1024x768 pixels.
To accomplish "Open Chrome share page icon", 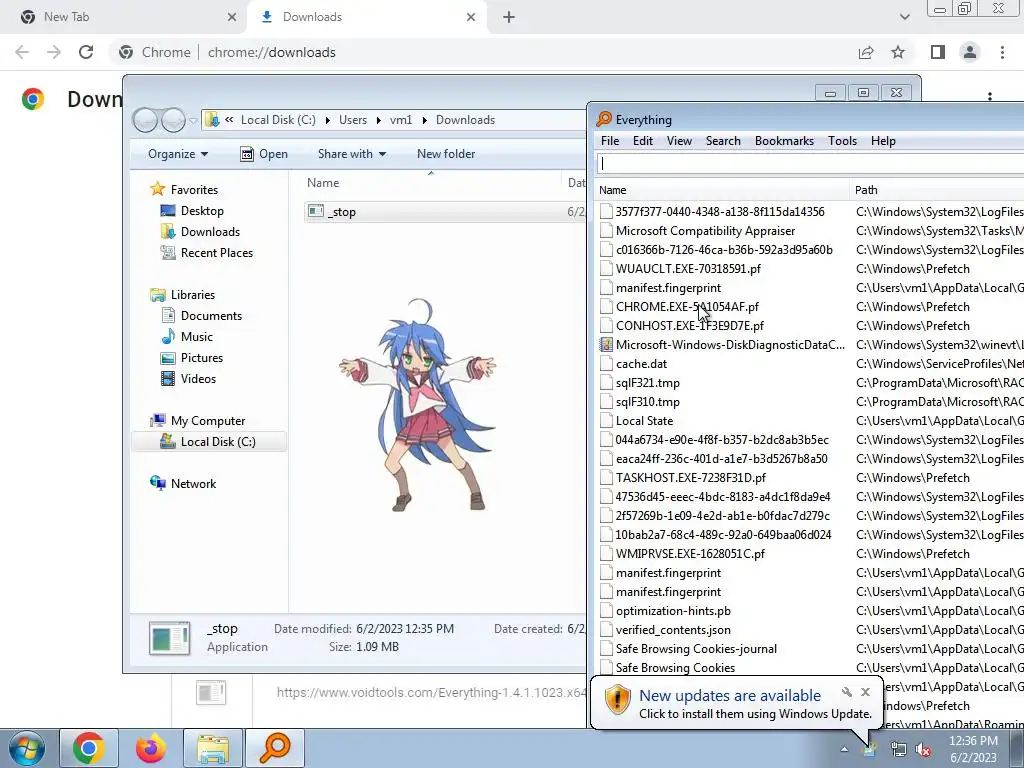I will (866, 52).
